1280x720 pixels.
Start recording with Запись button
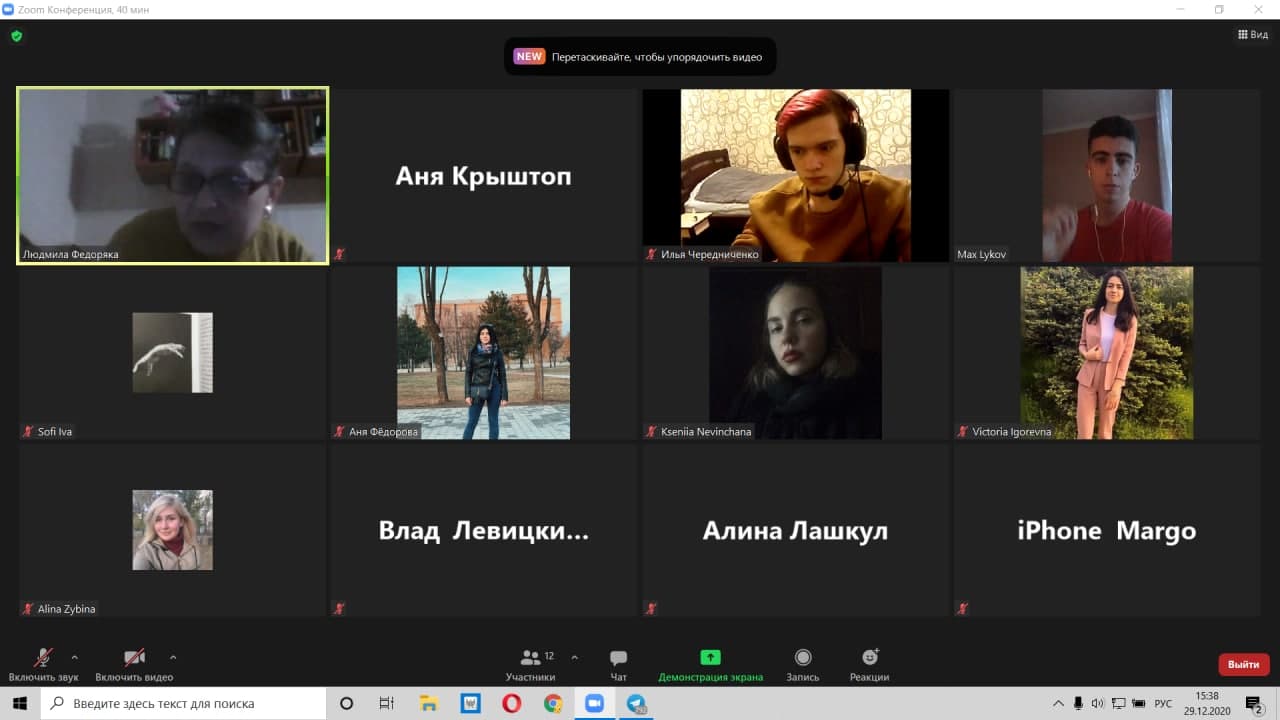click(x=802, y=664)
